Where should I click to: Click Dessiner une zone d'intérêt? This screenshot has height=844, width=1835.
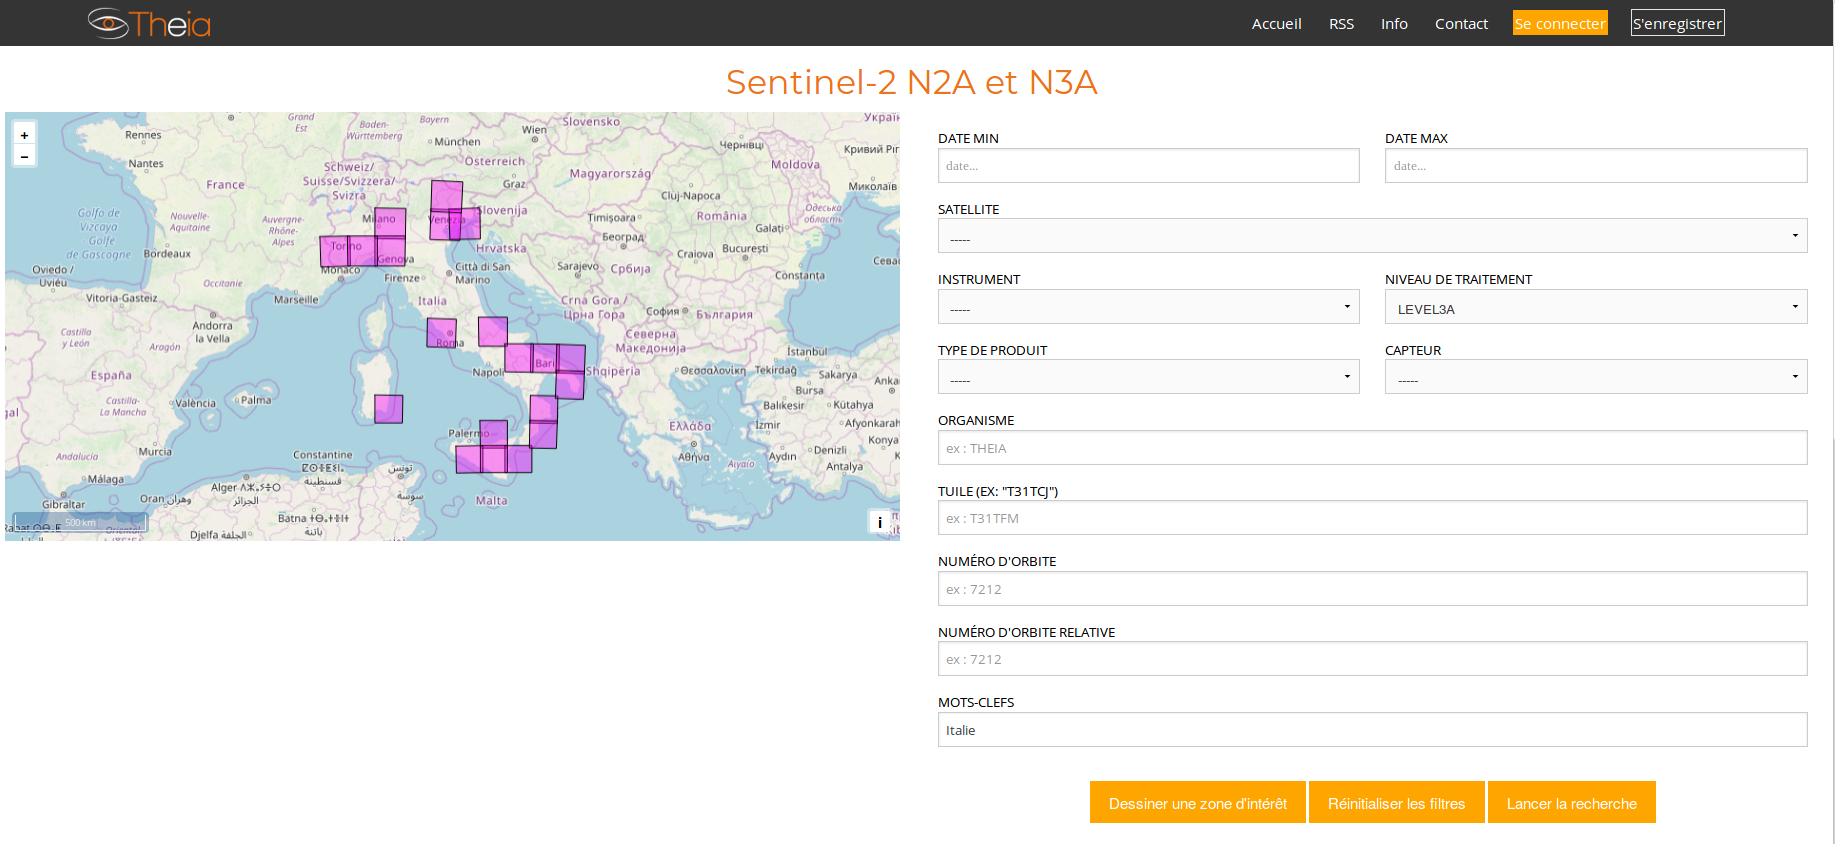pyautogui.click(x=1198, y=803)
